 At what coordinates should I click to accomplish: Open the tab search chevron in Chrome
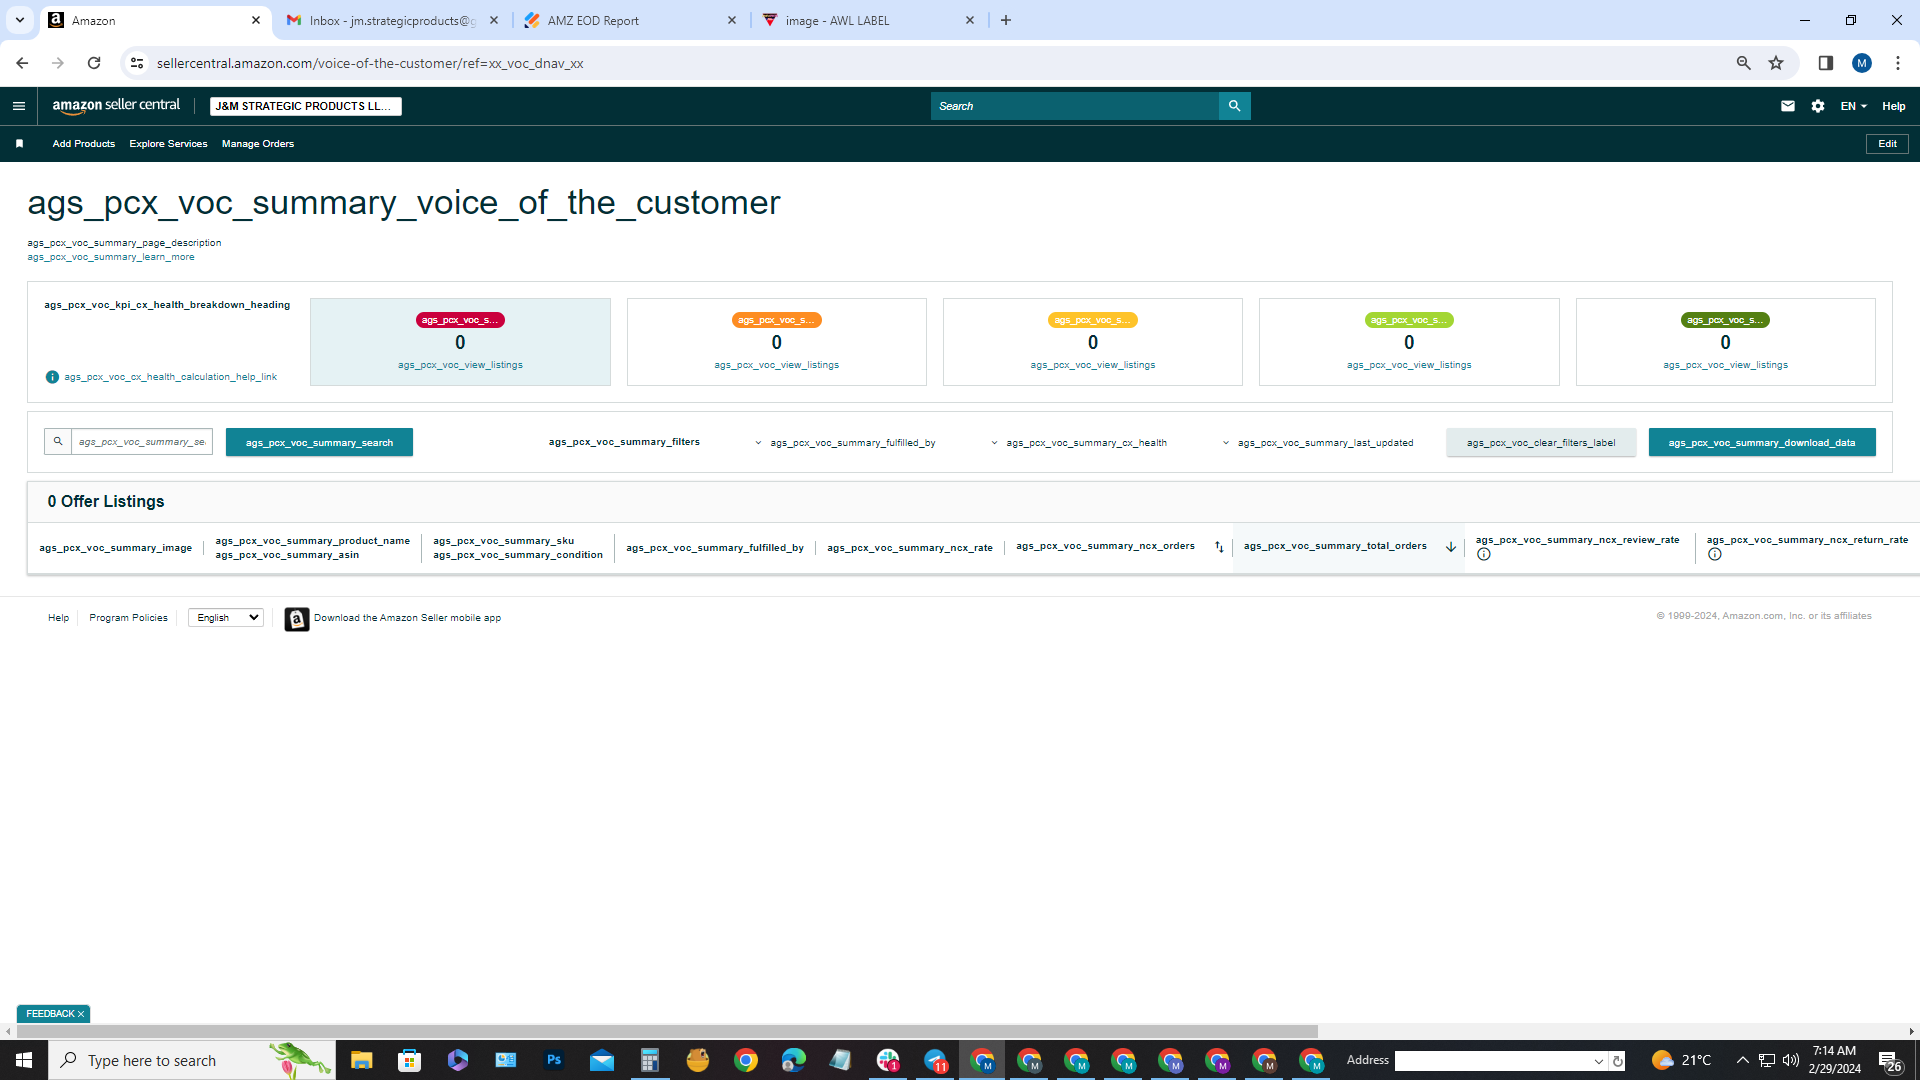[x=19, y=20]
